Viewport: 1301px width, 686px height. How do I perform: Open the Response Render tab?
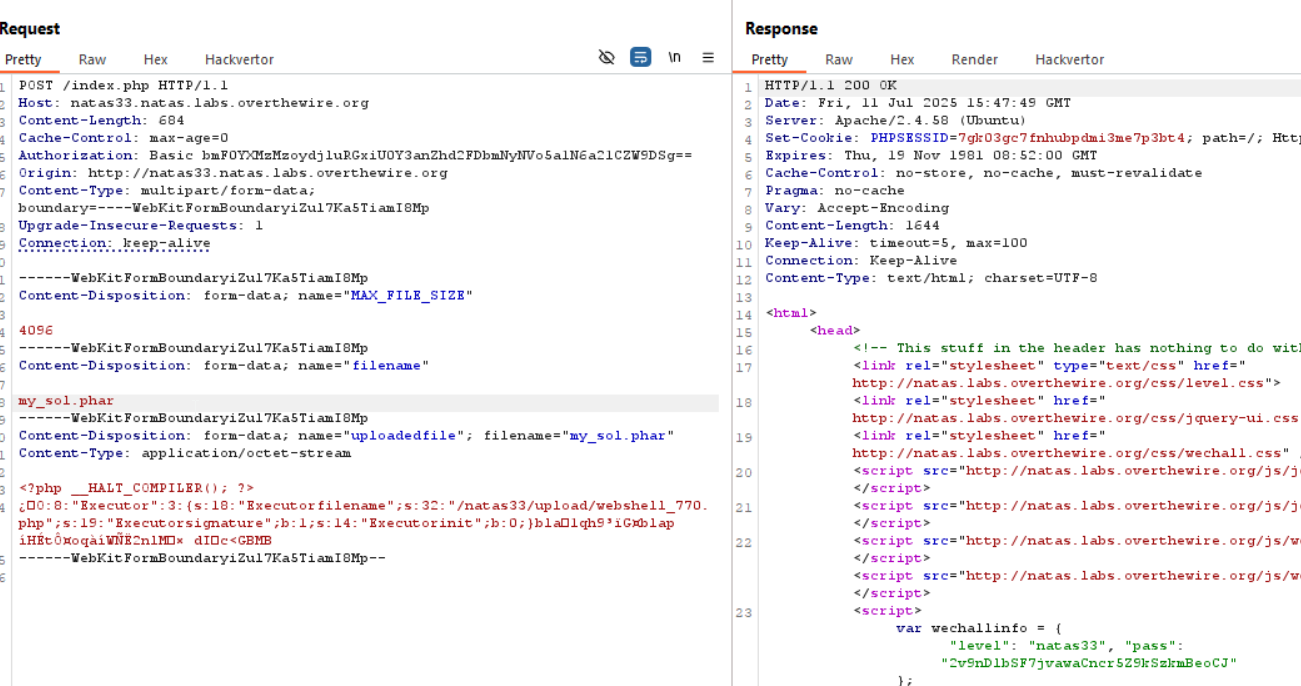975,59
